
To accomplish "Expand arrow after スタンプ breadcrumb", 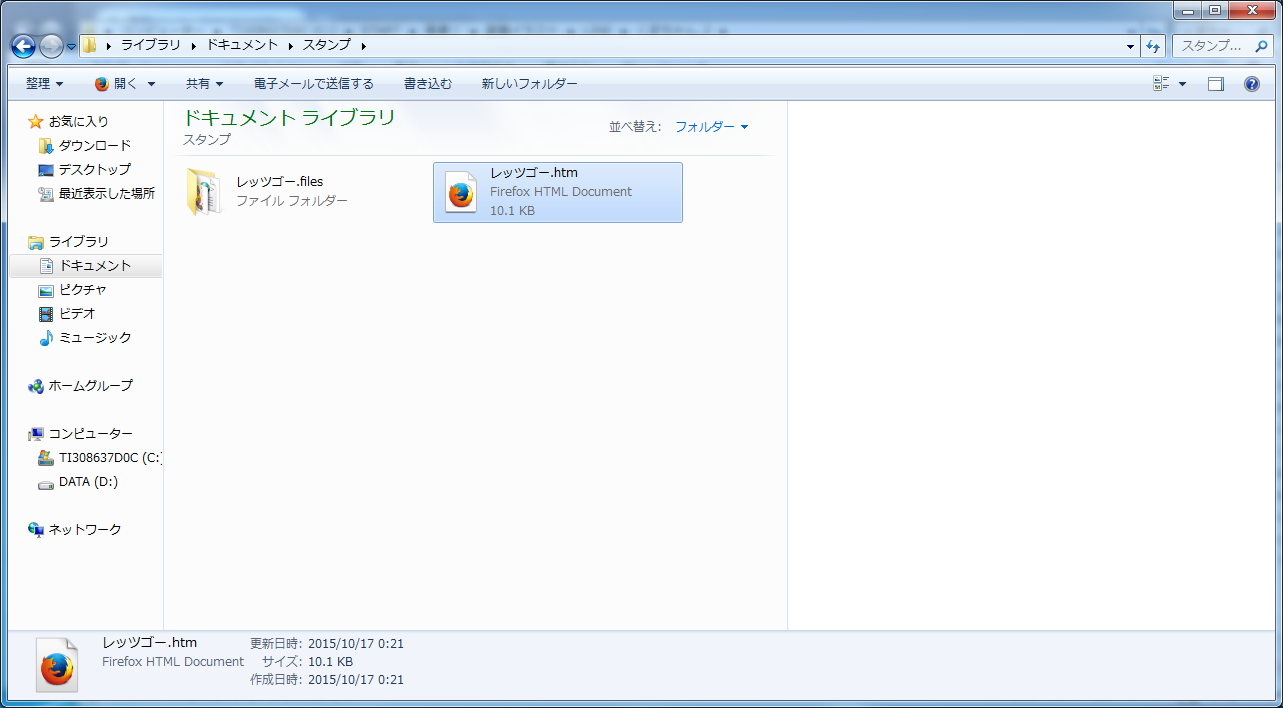I will [x=363, y=46].
